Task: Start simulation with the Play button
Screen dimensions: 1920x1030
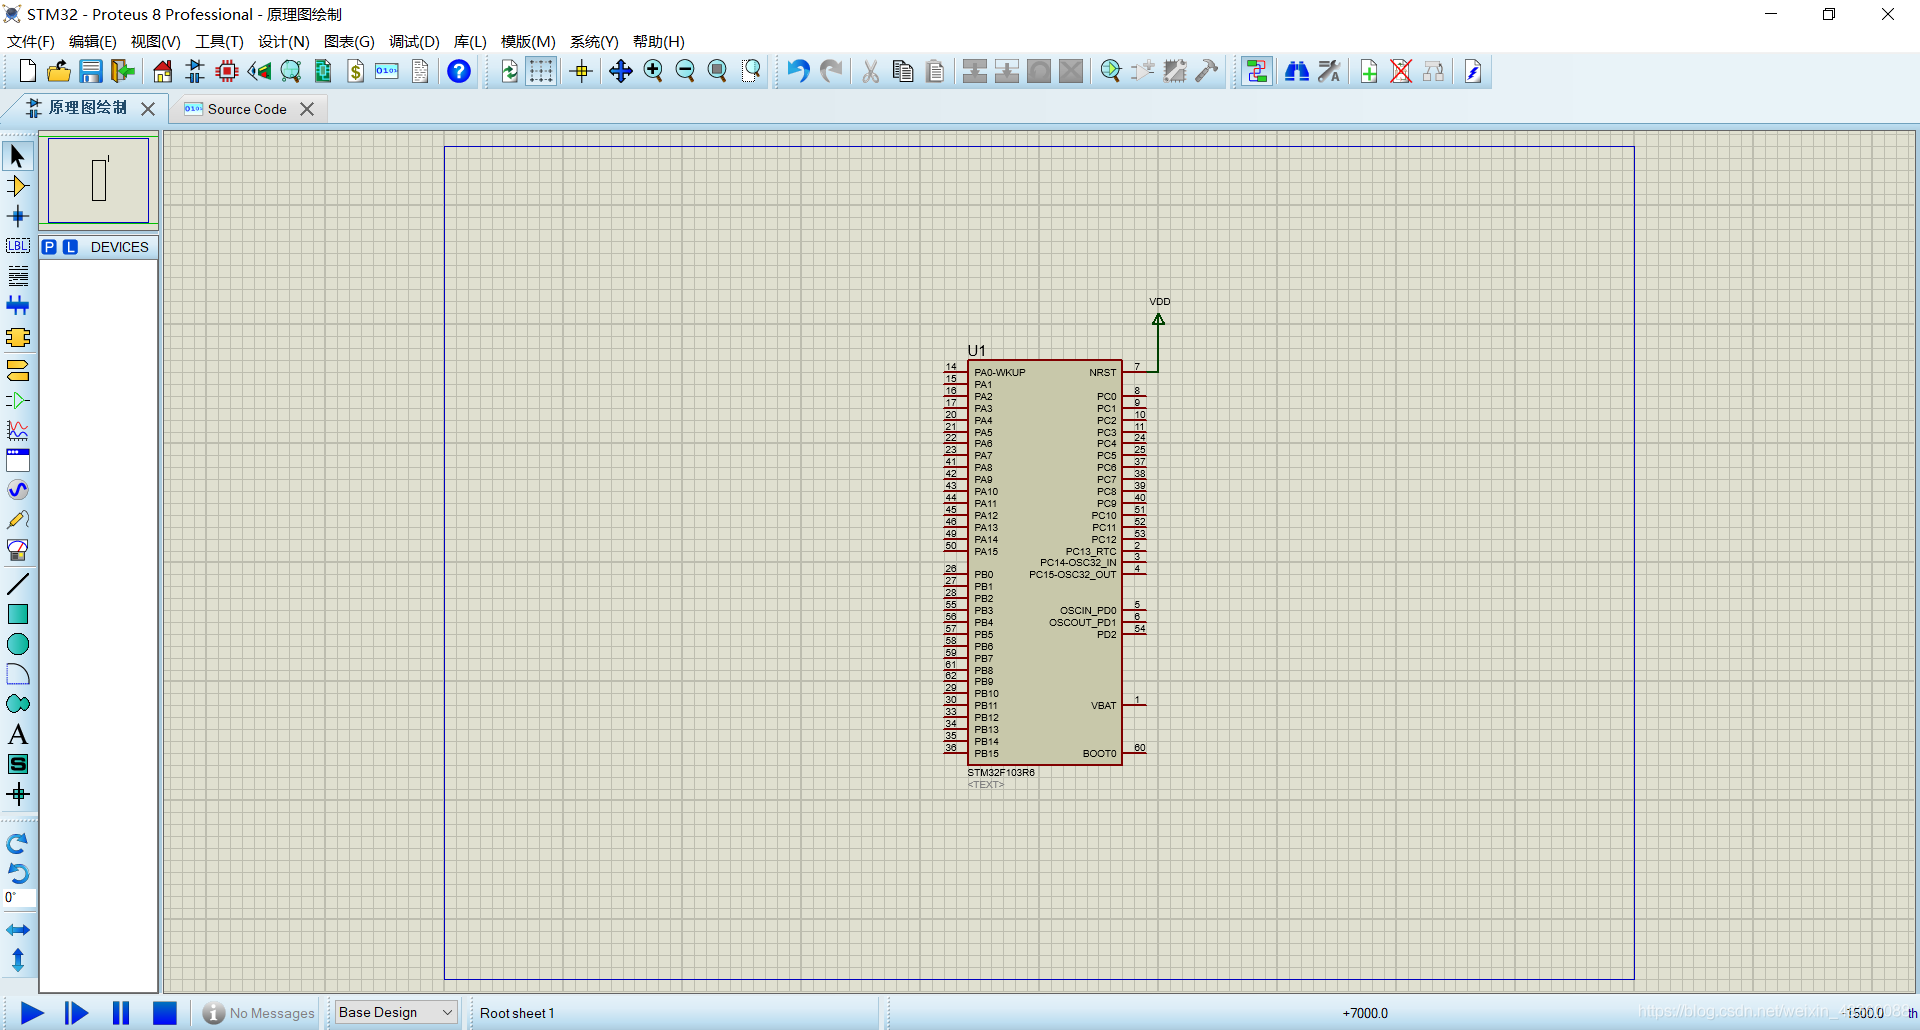Action: 32,1013
